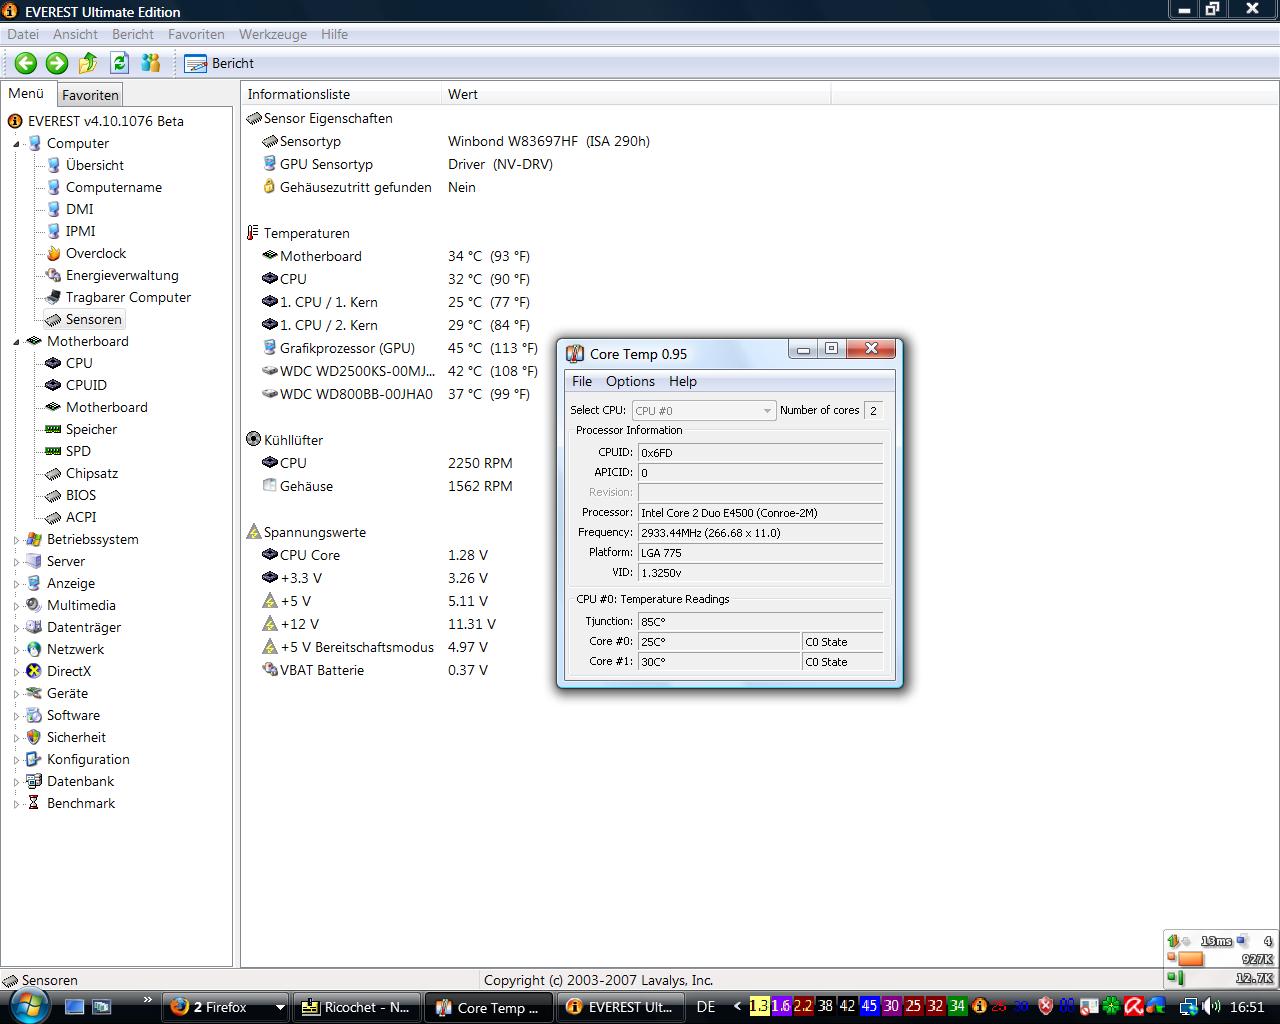1280x1024 pixels.
Task: Expand the Server tree node
Action: tap(17, 561)
